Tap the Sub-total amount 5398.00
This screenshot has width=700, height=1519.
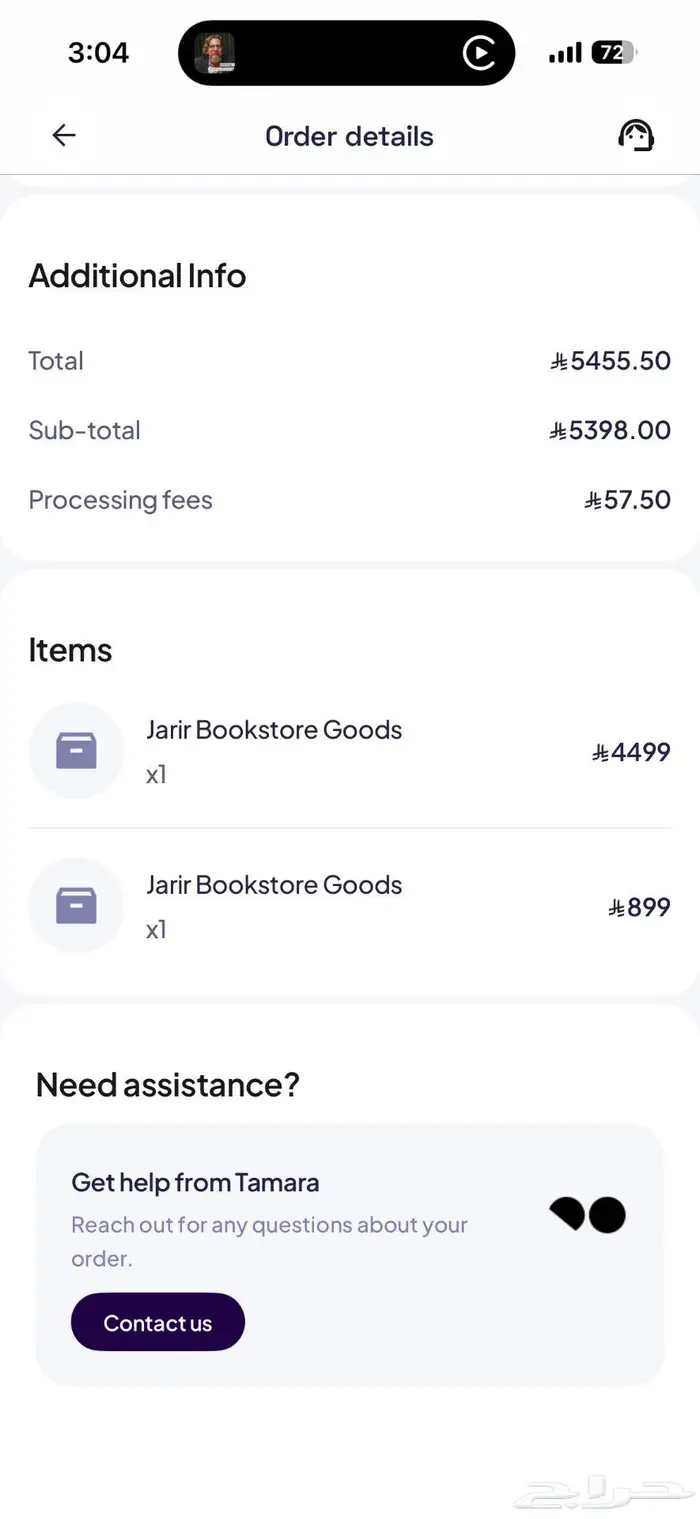tap(610, 431)
